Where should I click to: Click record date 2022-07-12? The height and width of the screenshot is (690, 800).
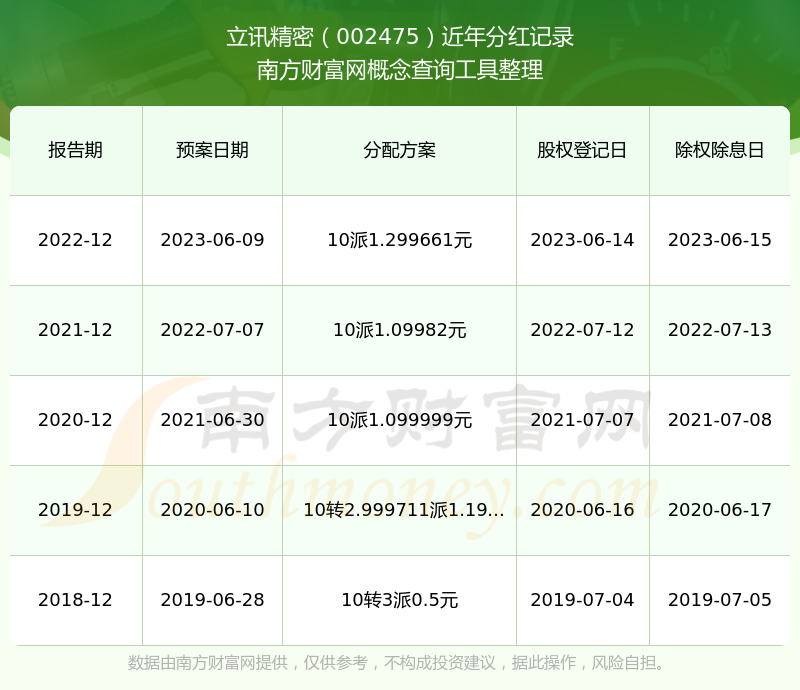(x=582, y=330)
